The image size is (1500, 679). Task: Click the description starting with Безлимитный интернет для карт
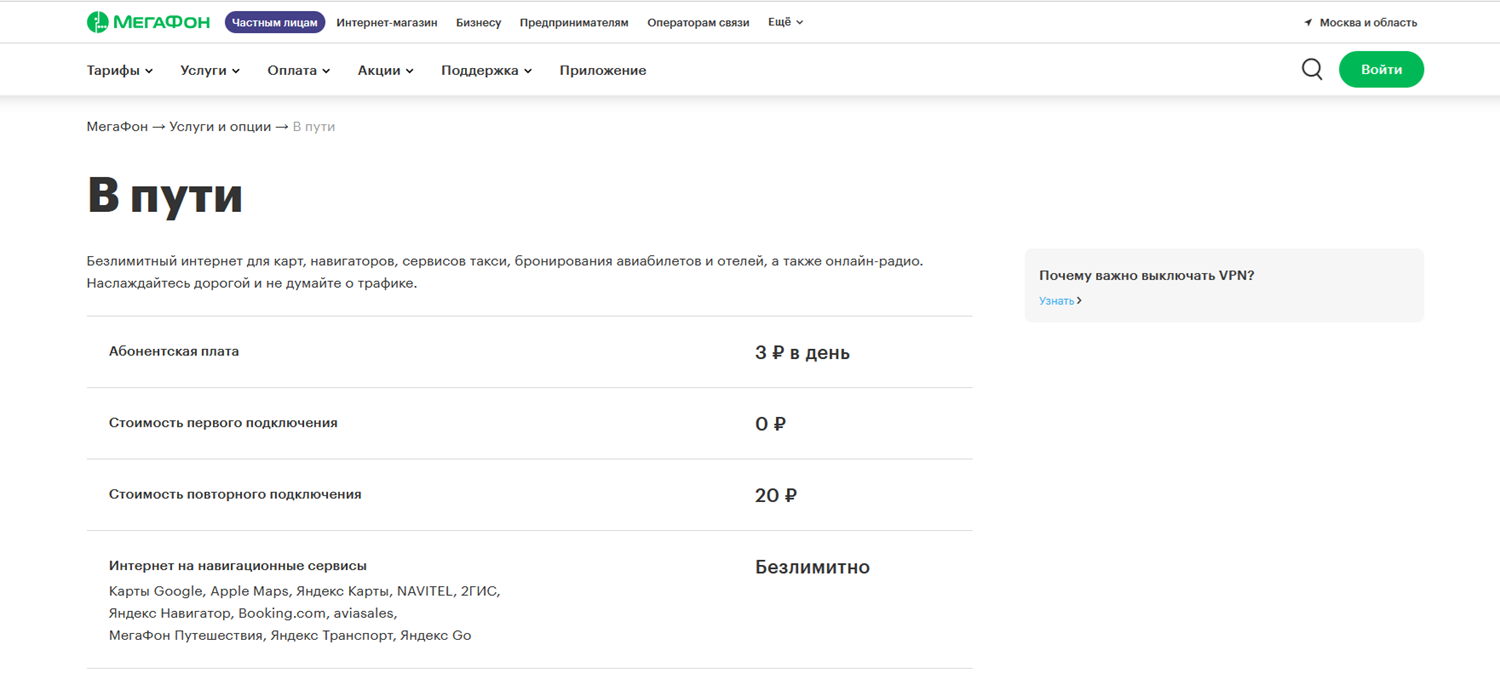505,261
